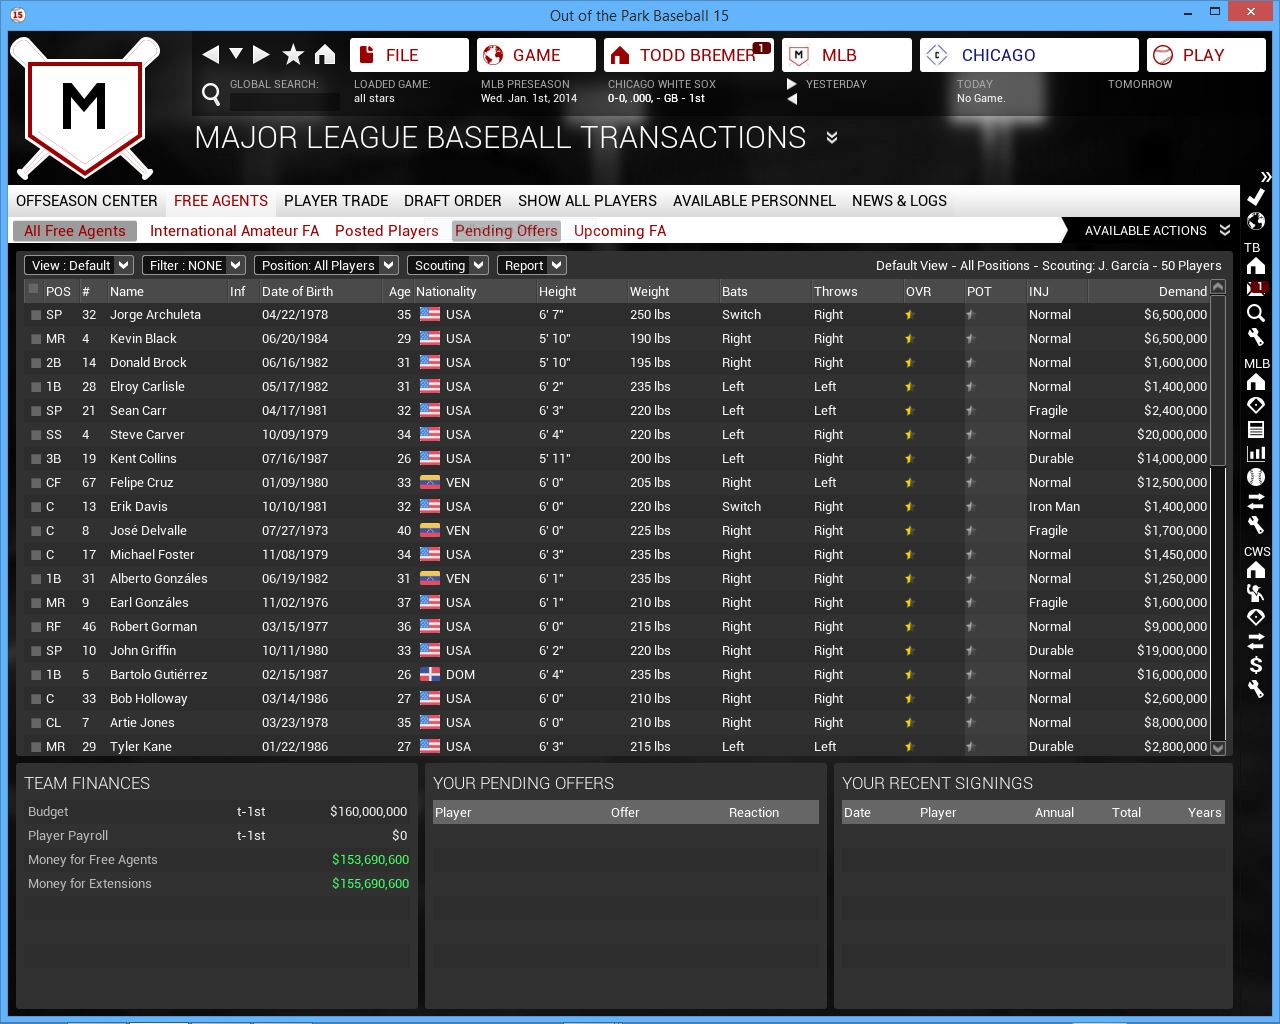Click the FILE menu button

pos(409,55)
